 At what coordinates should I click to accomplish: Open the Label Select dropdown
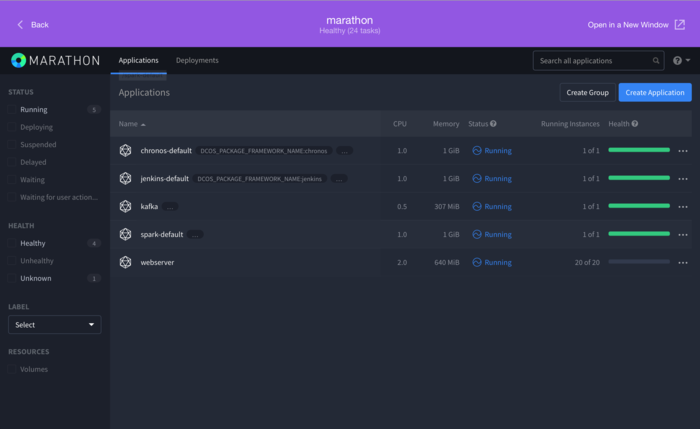(54, 325)
